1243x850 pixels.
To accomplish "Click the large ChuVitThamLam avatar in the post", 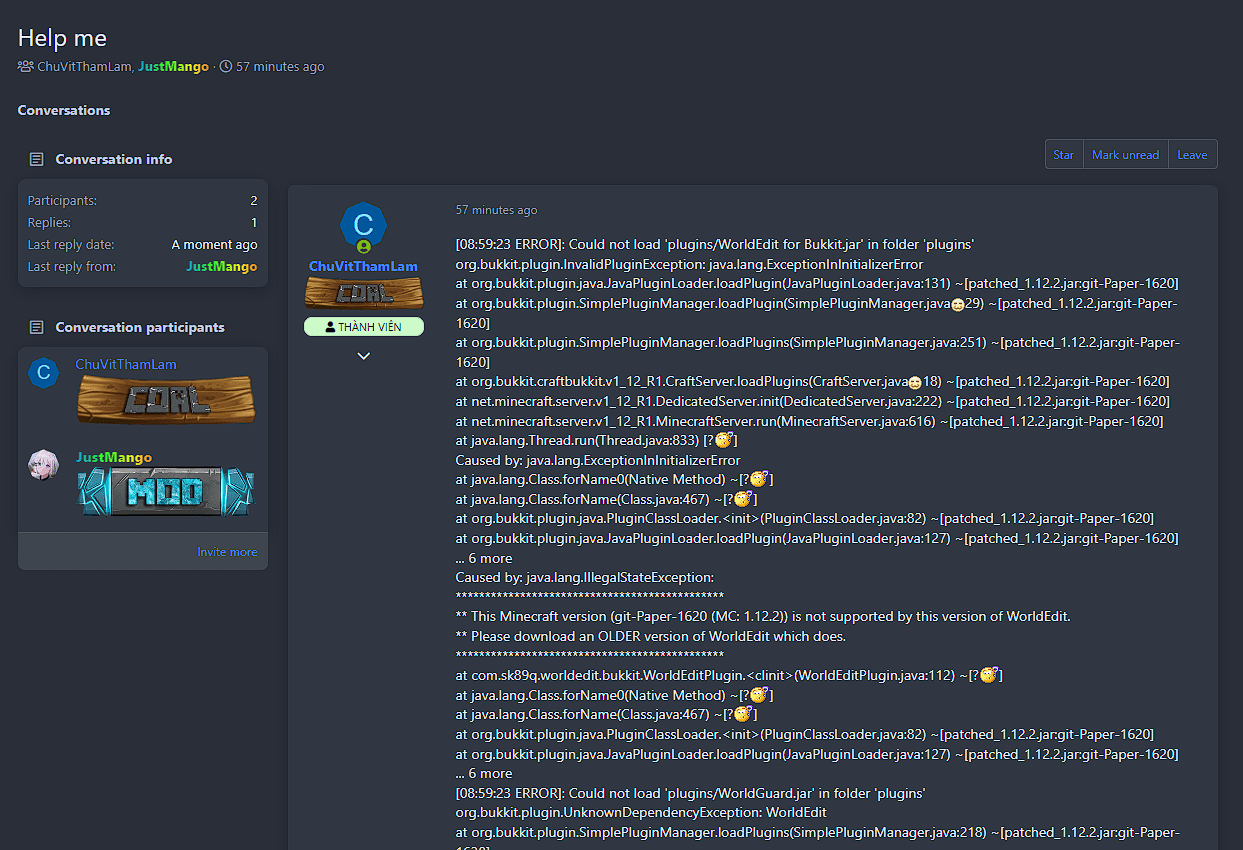I will (363, 225).
